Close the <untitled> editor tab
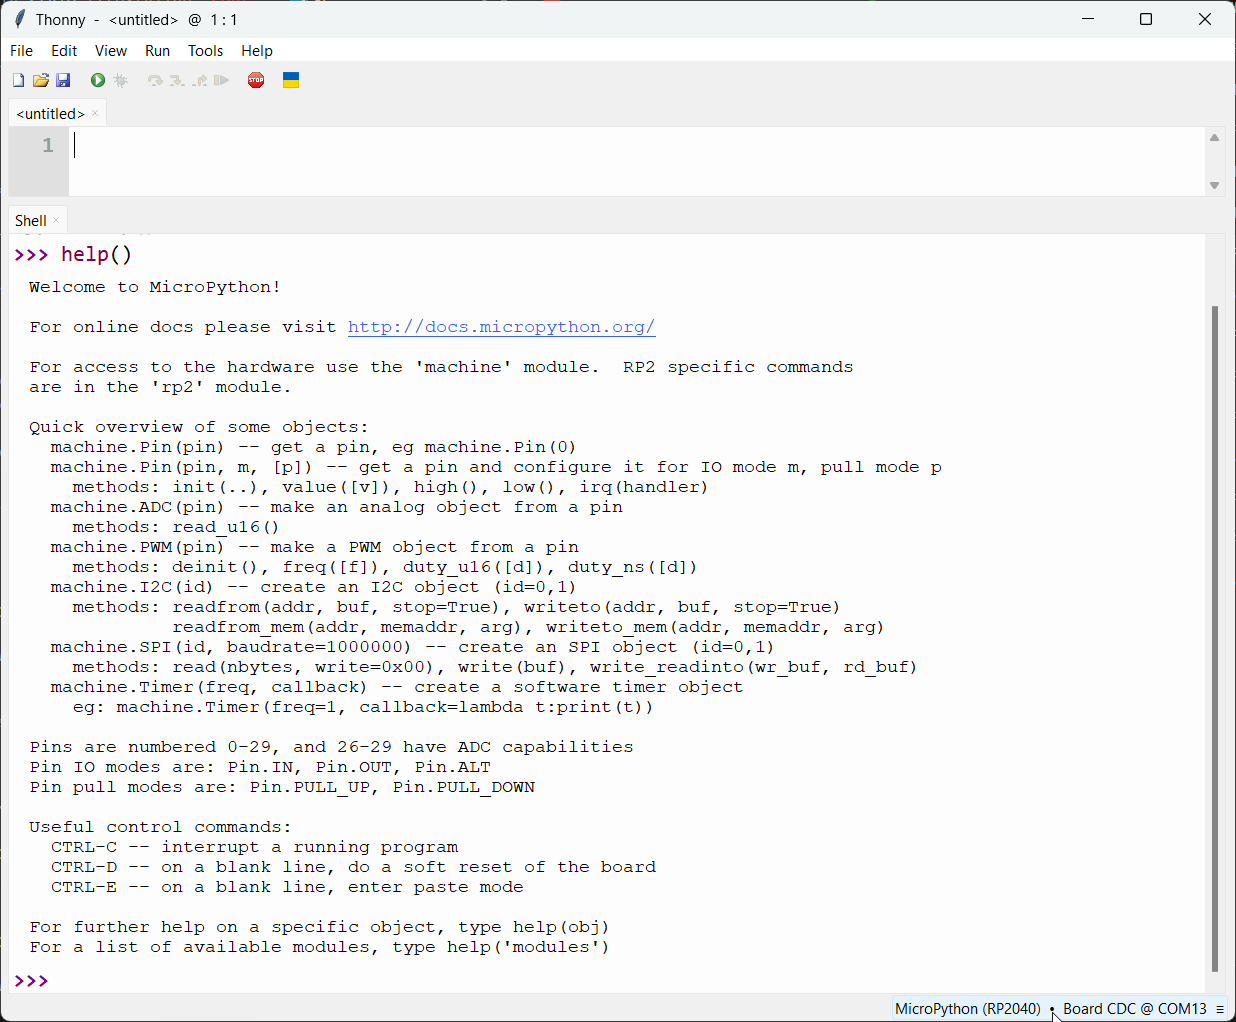1236x1022 pixels. point(95,113)
